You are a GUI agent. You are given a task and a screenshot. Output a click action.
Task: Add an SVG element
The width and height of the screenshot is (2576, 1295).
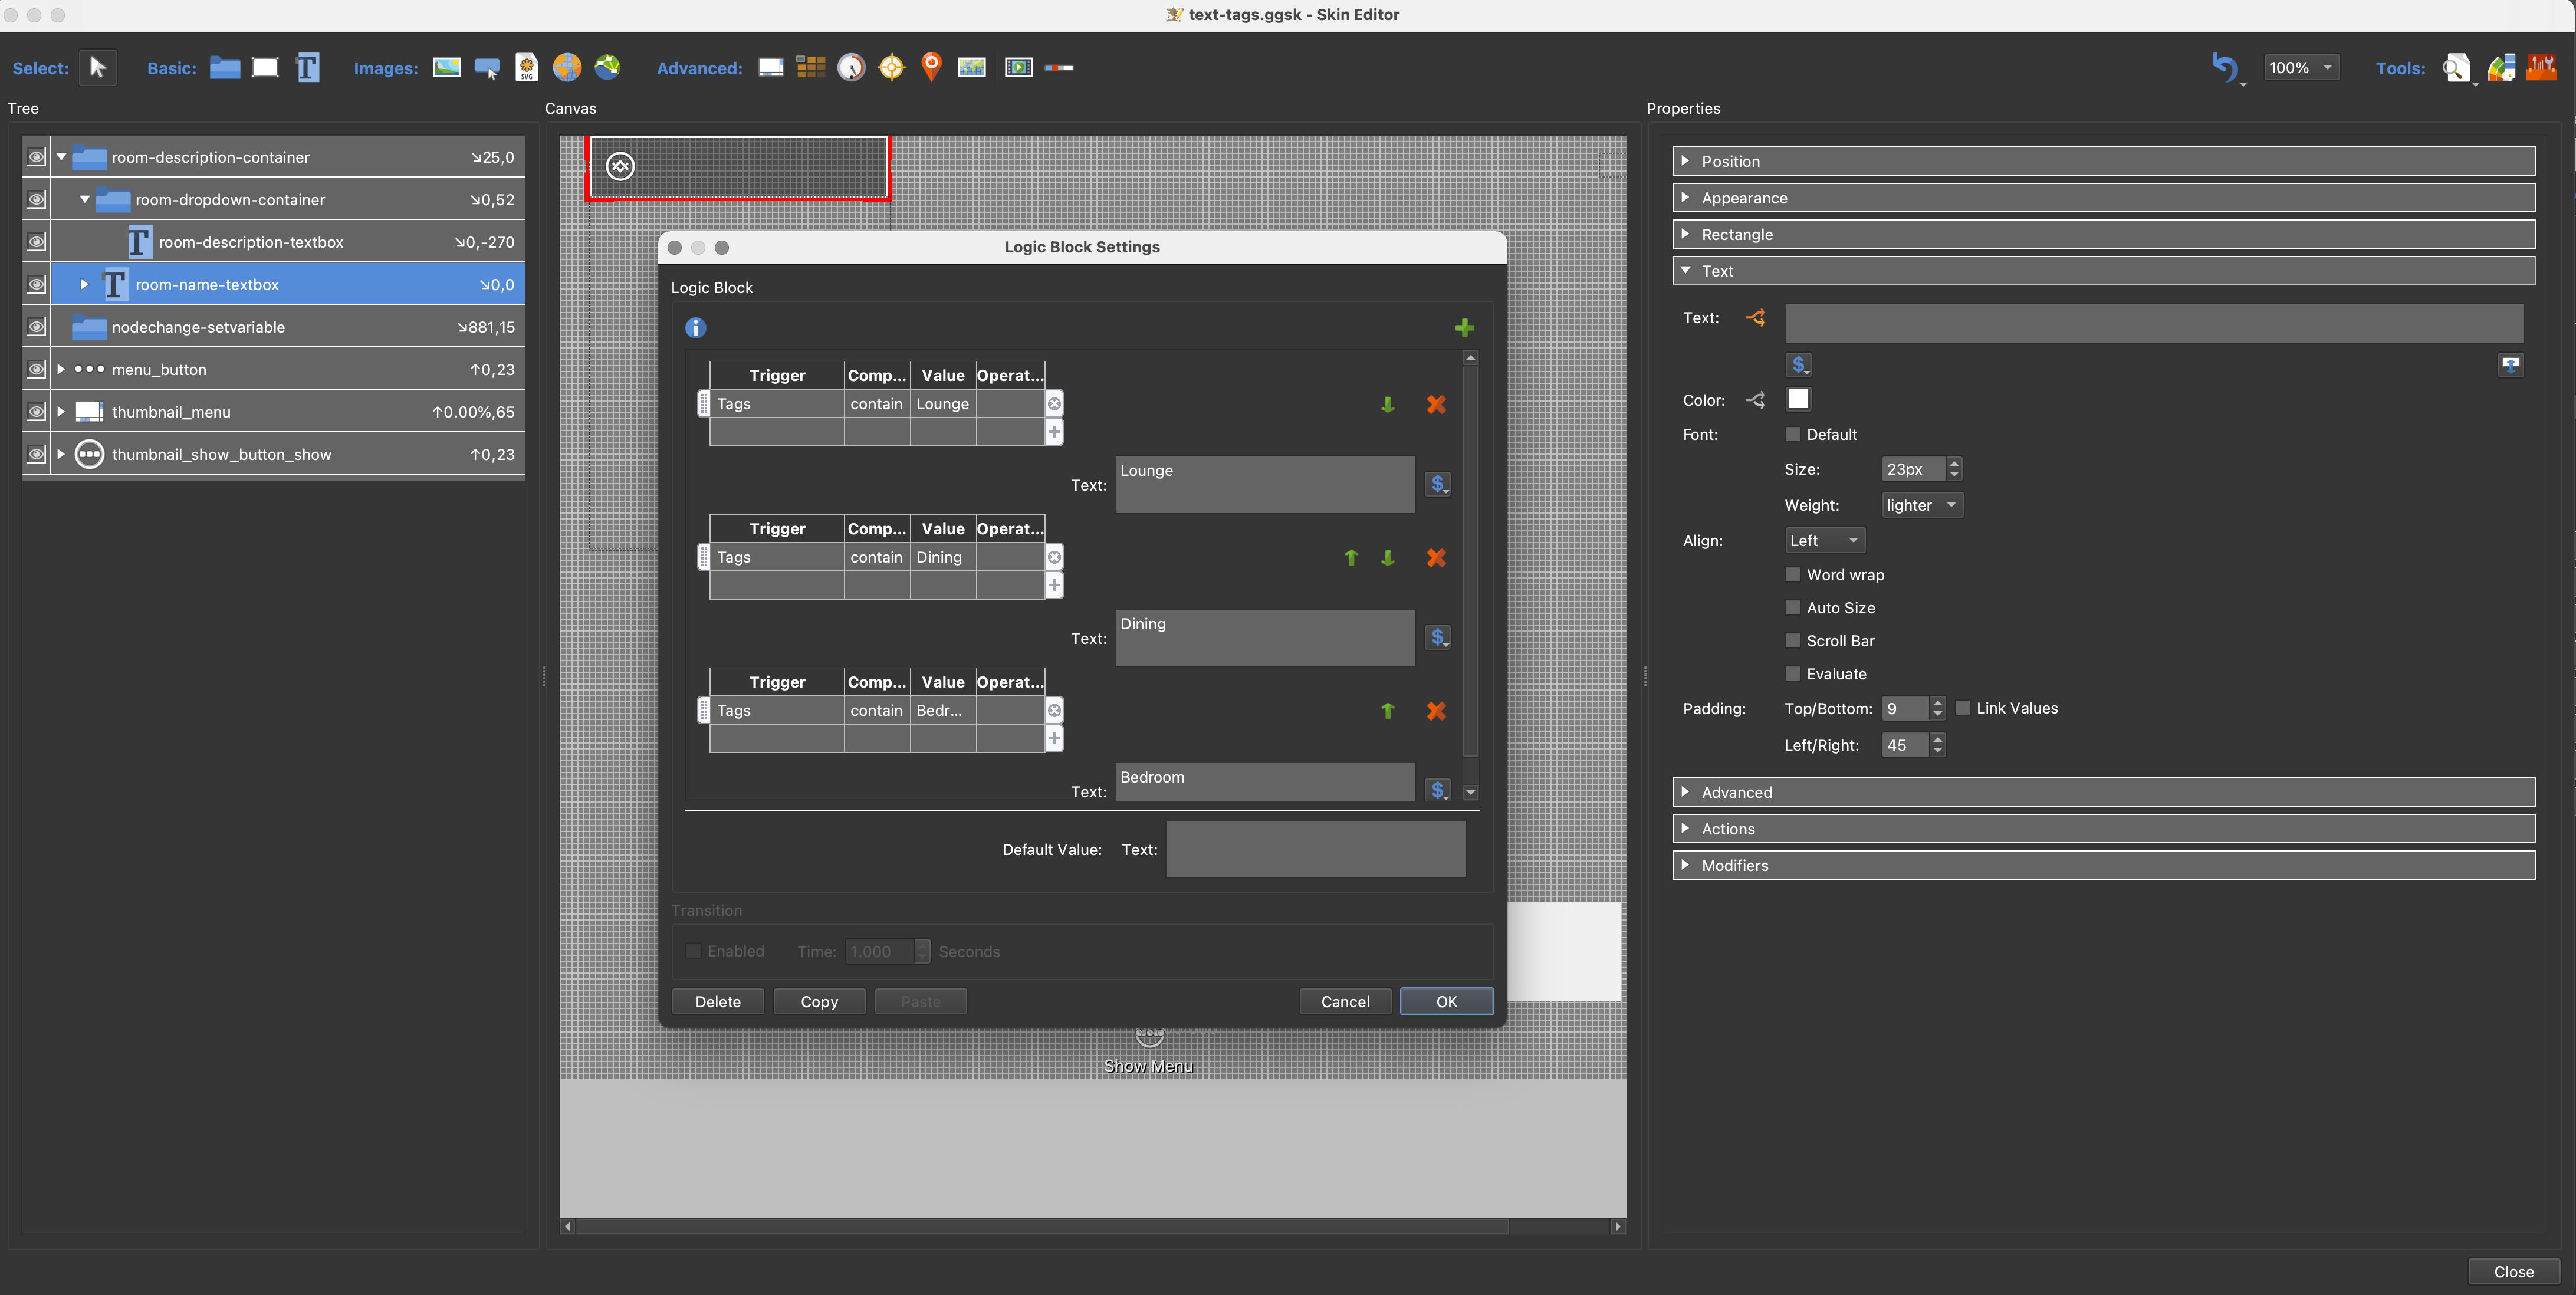click(x=527, y=67)
